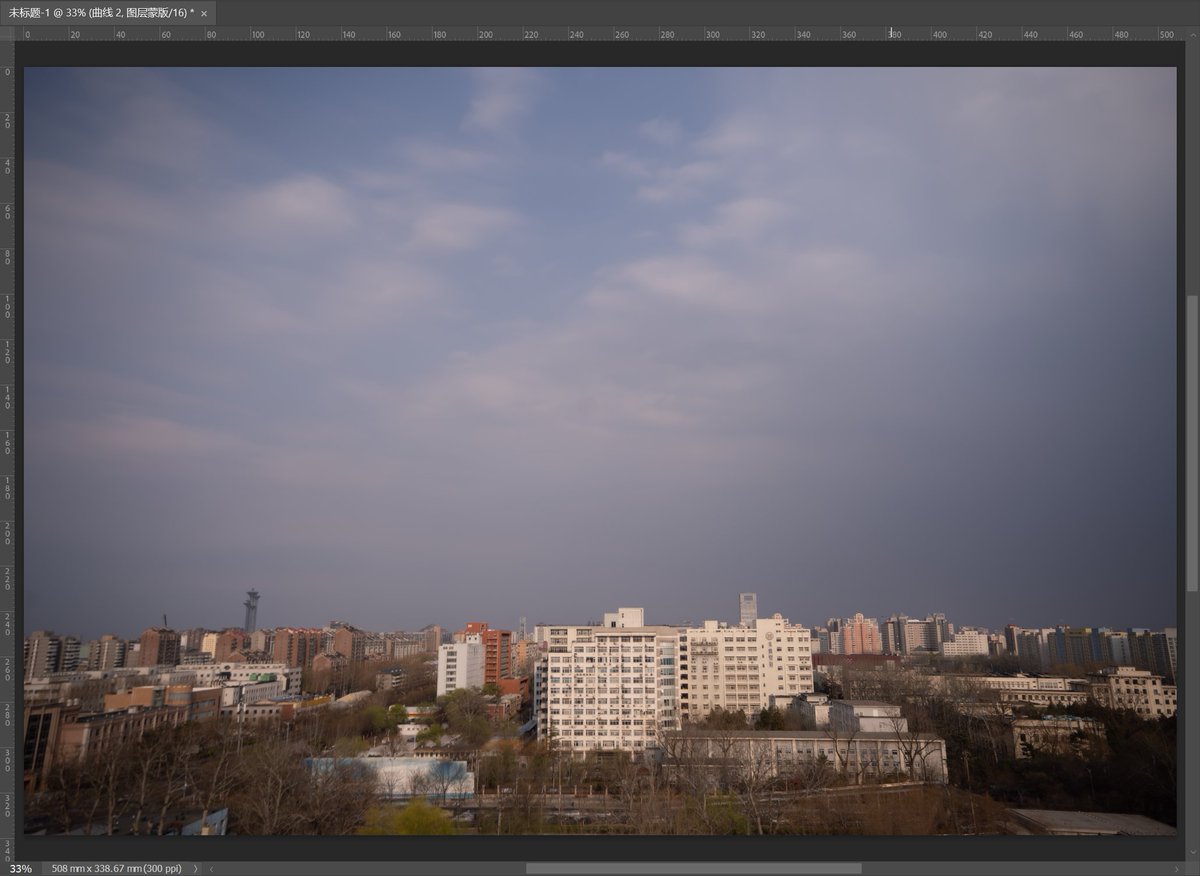
Task: Click the horizontal ruler at the 100 mark
Action: click(257, 34)
